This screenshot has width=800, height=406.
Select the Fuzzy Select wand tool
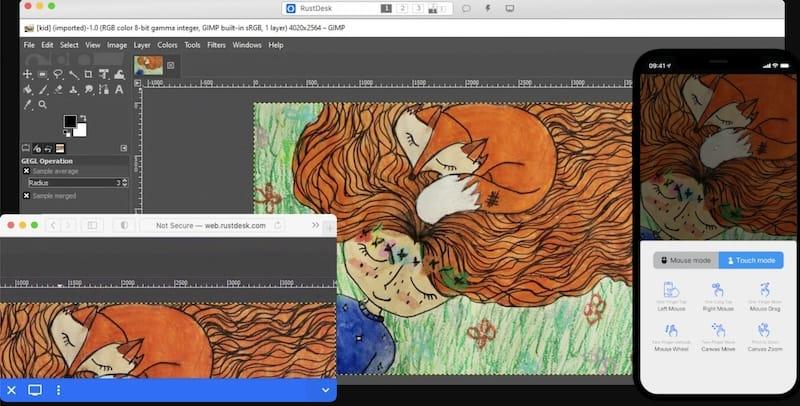73,74
